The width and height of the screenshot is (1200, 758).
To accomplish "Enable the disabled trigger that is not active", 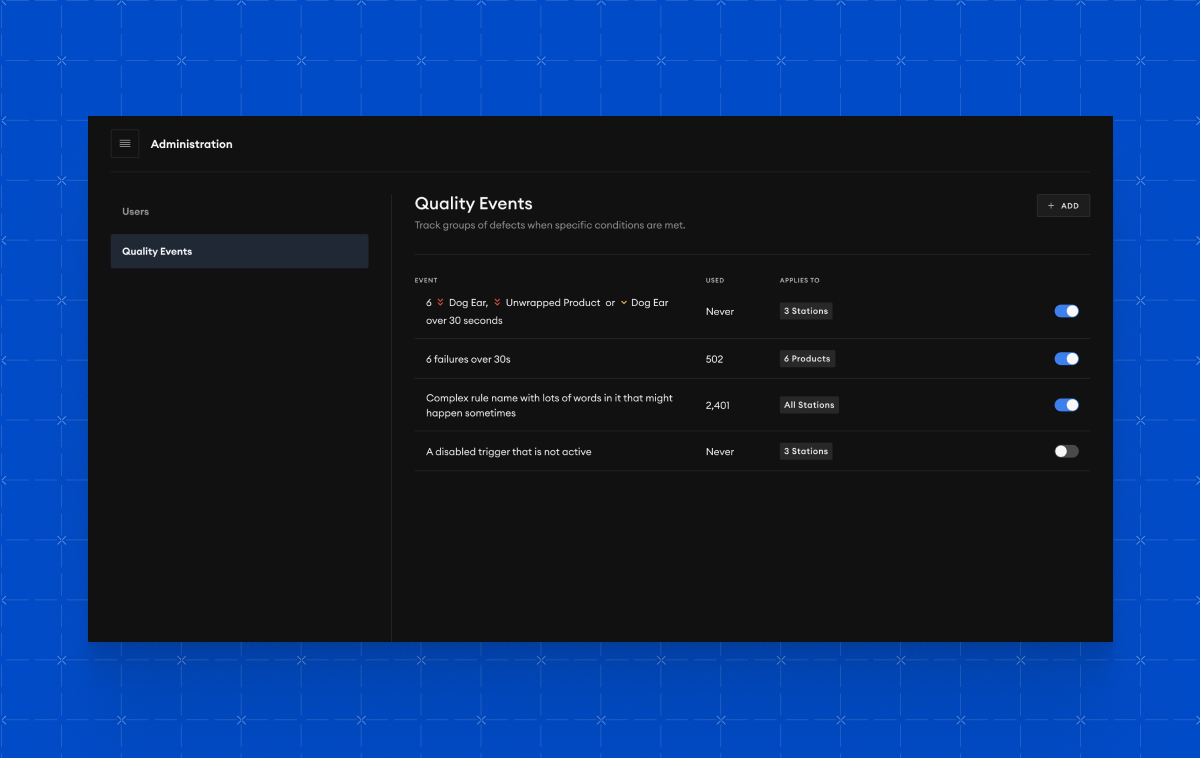I will (x=1066, y=451).
